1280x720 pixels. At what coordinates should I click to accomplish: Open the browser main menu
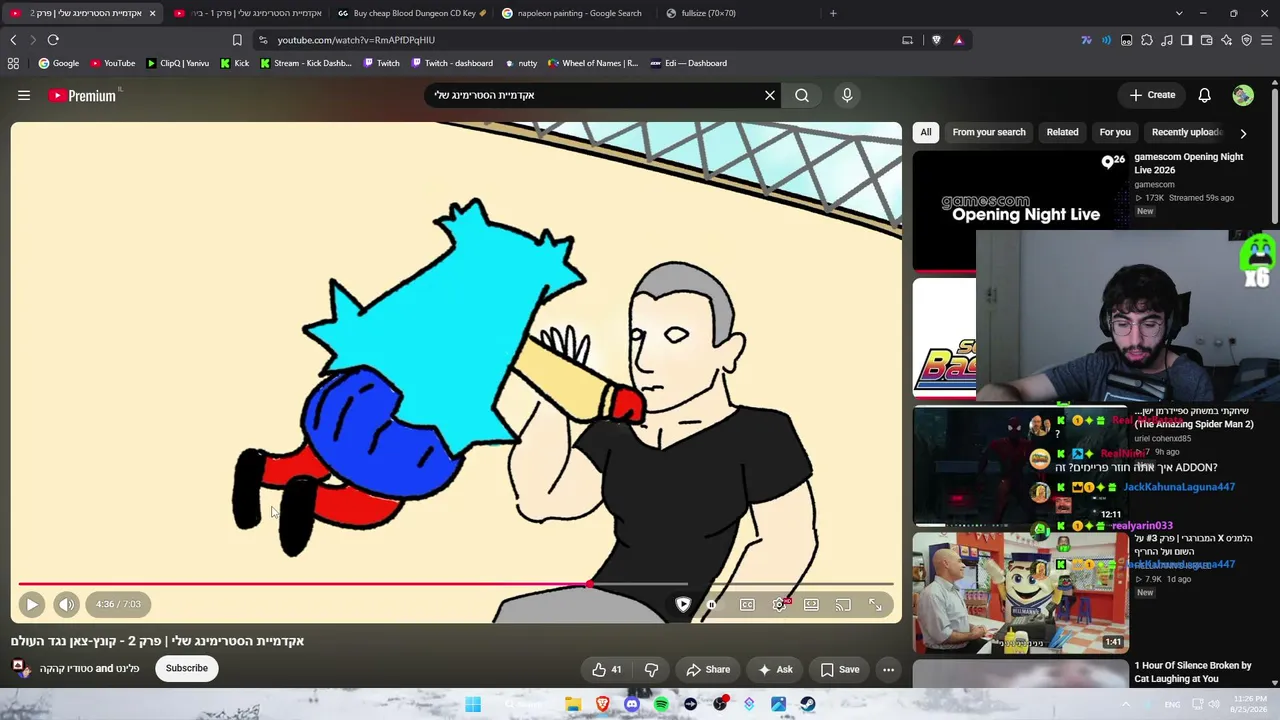[x=1267, y=40]
